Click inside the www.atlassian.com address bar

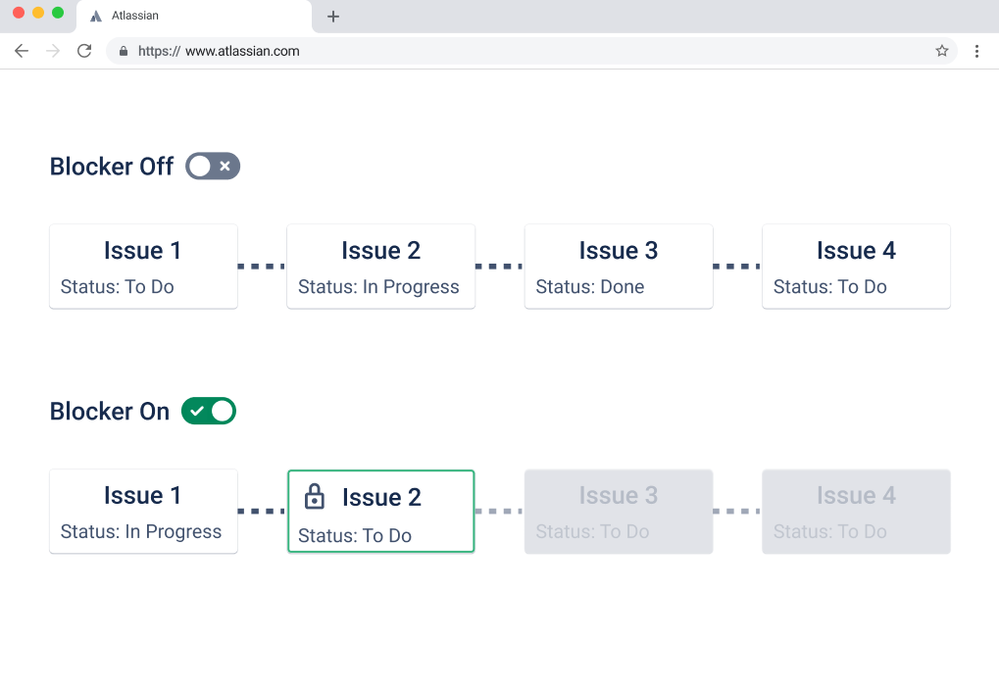(250, 51)
